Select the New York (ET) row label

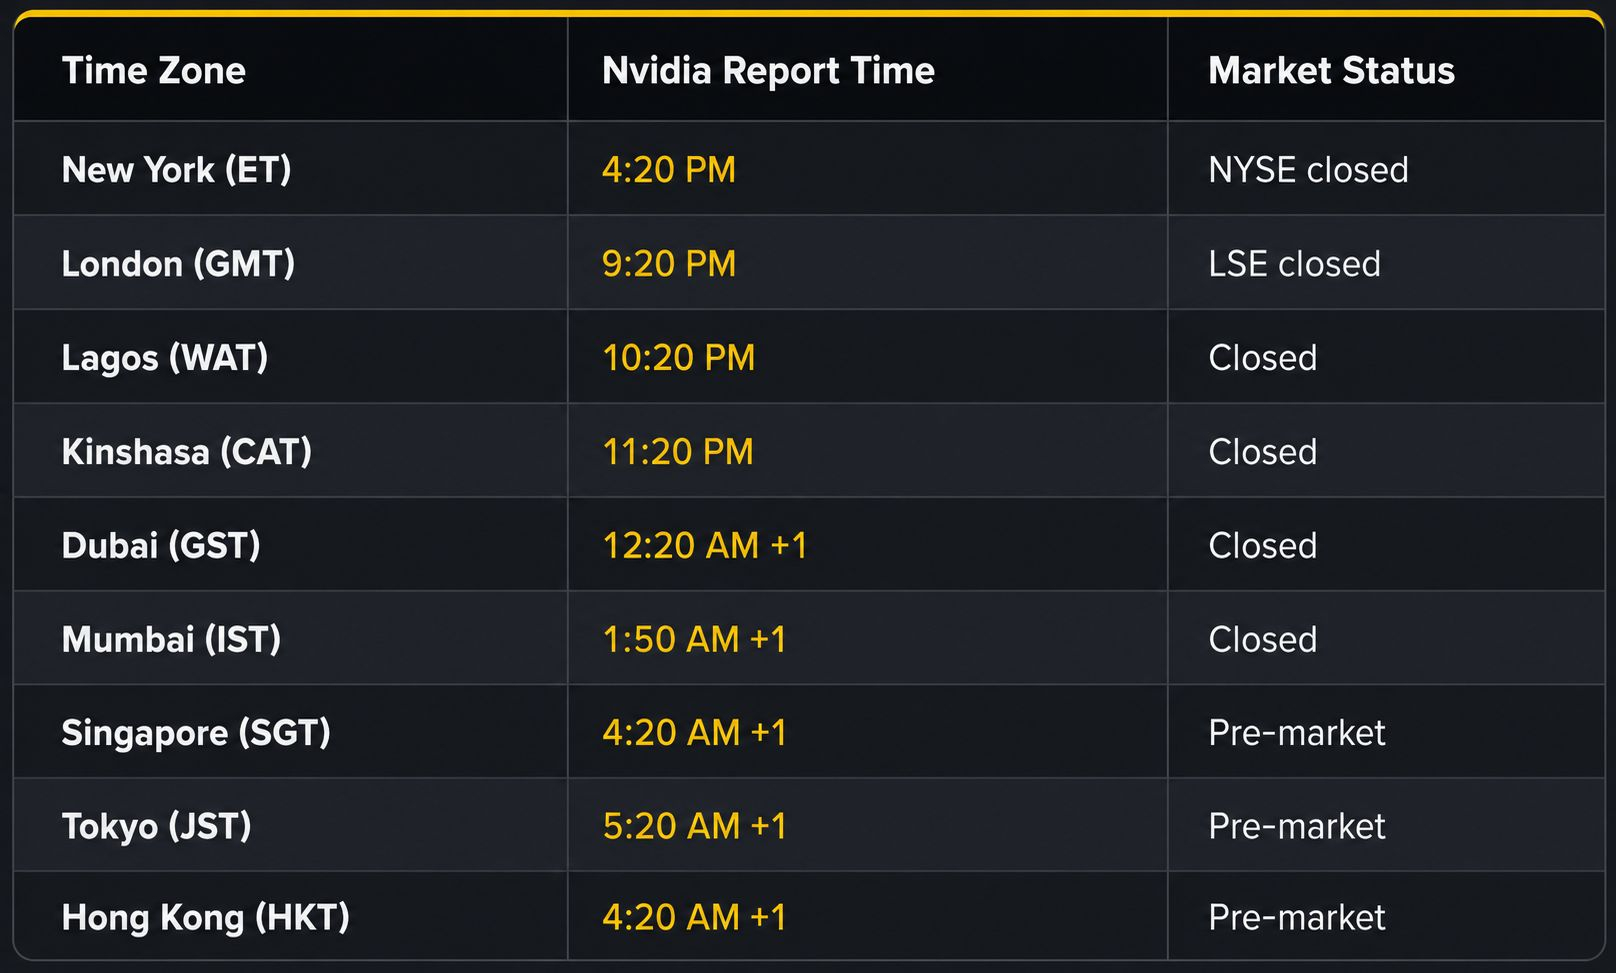pyautogui.click(x=176, y=170)
